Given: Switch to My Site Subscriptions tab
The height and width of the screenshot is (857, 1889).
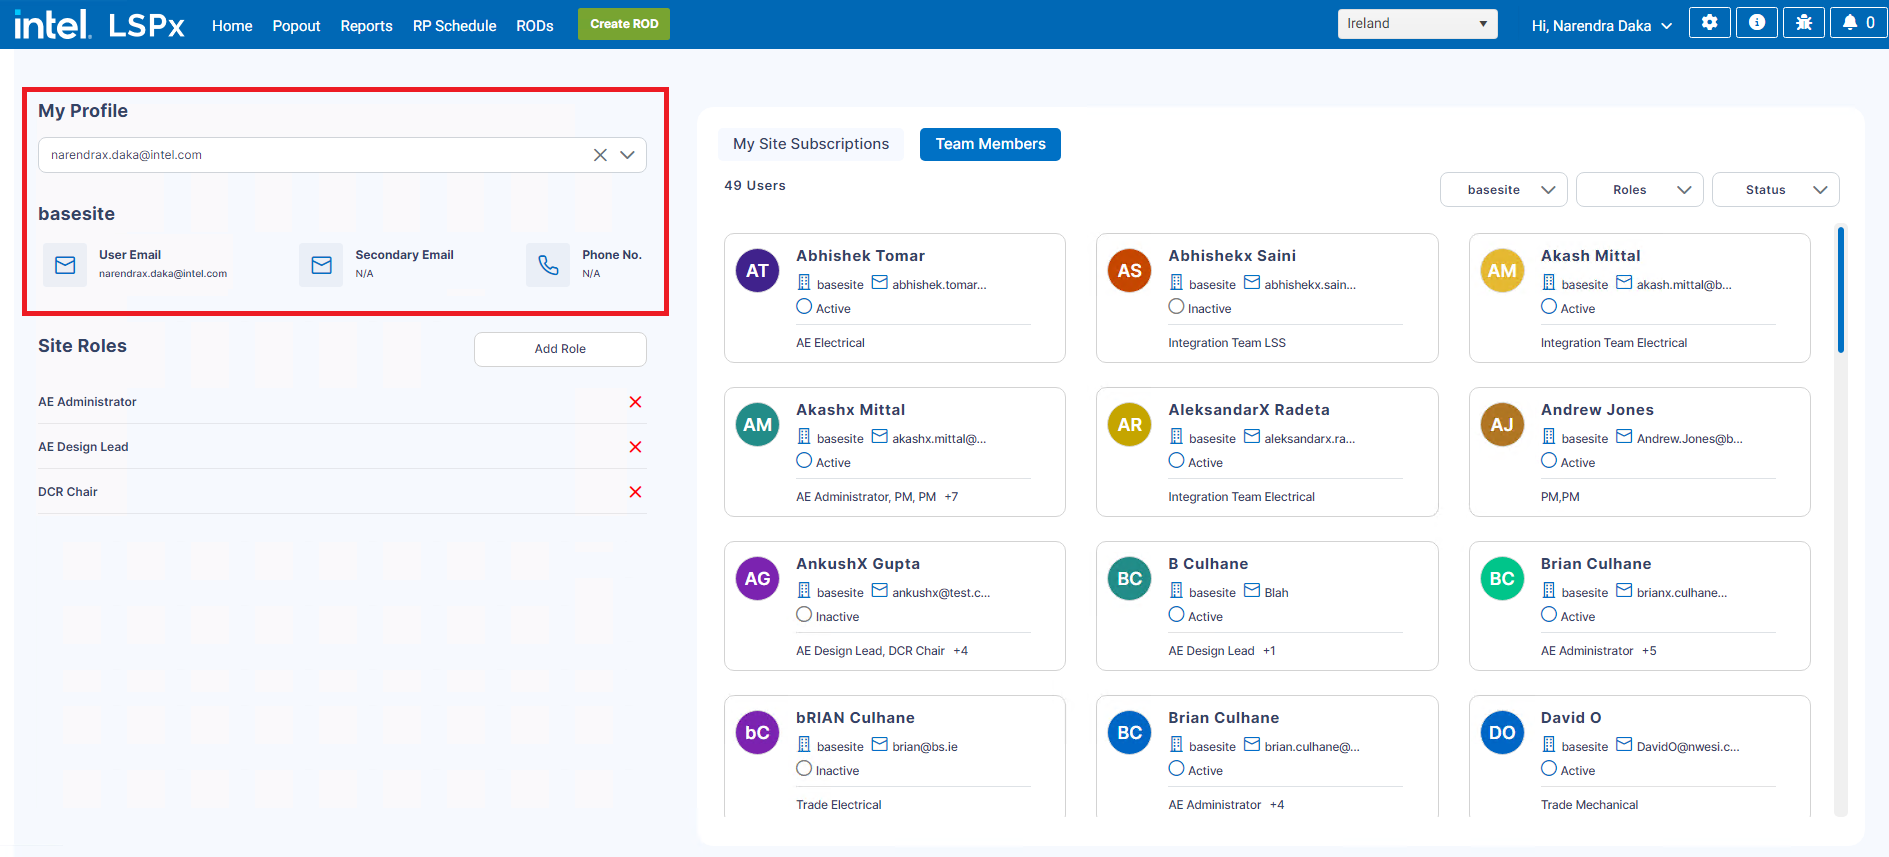Looking at the screenshot, I should 810,144.
